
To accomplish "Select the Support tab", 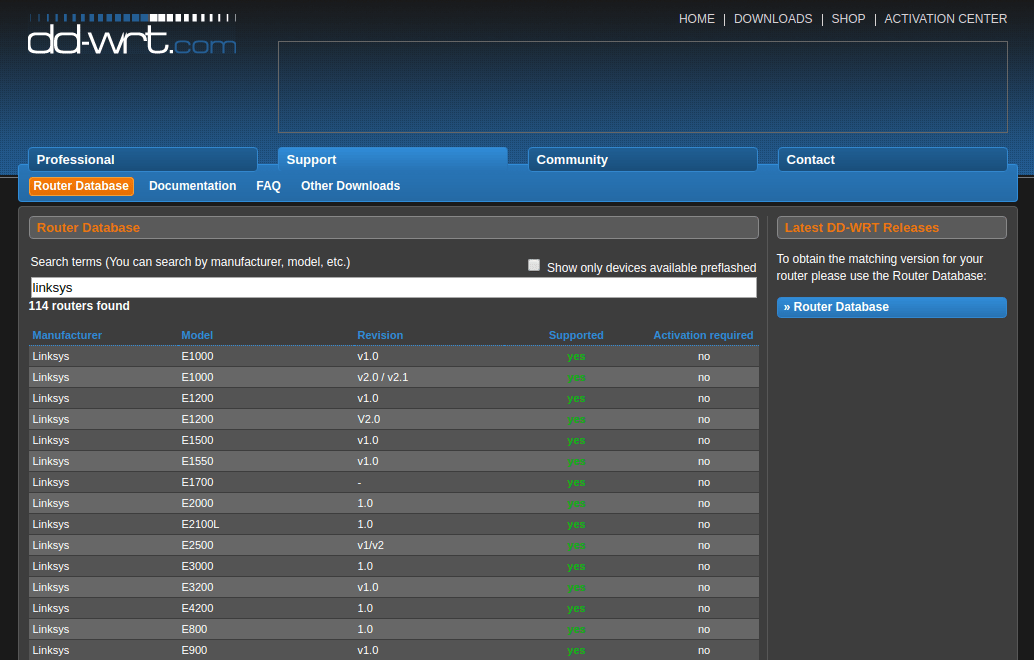I will point(392,160).
